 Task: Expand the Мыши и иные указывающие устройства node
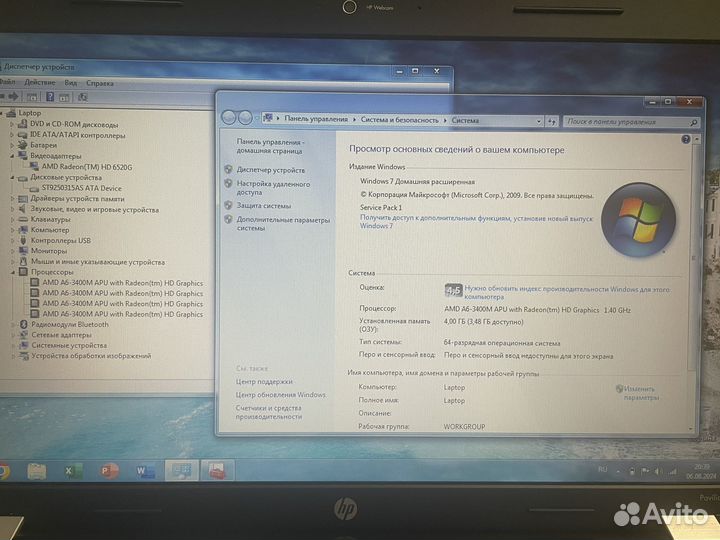[x=13, y=262]
